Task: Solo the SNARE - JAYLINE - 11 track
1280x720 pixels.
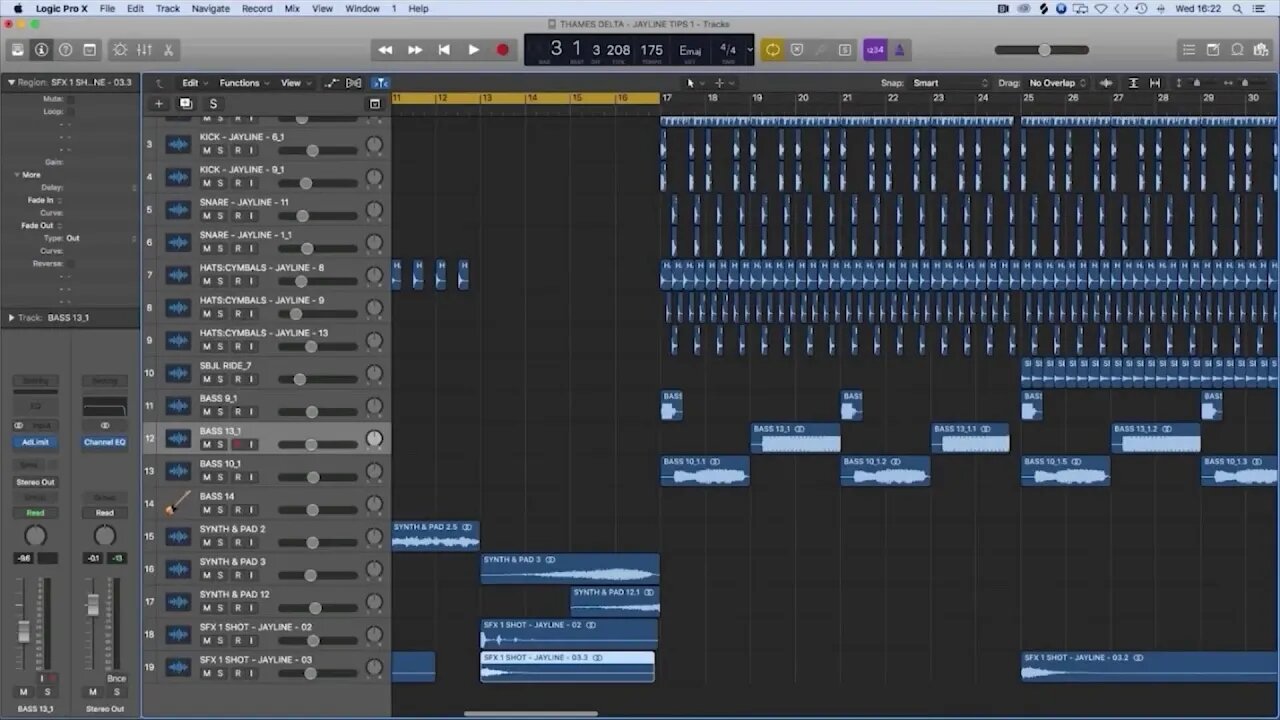Action: click(221, 216)
